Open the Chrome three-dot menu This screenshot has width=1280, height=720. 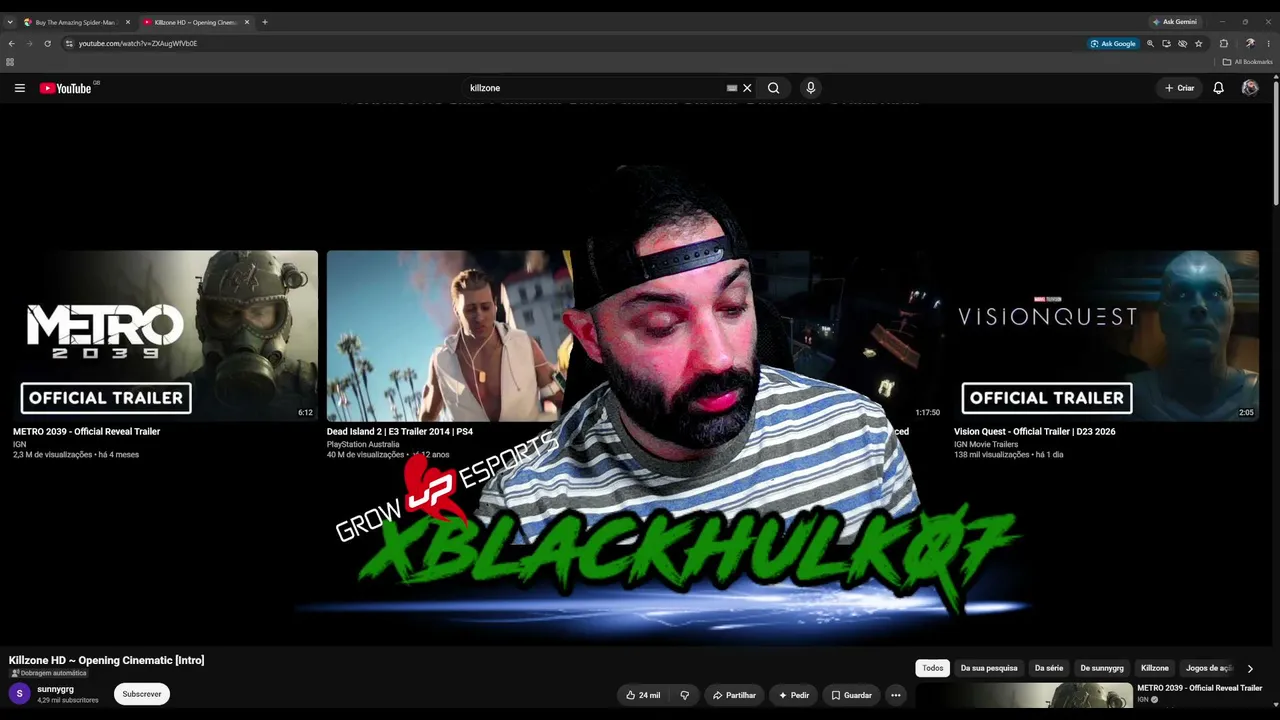1267,44
